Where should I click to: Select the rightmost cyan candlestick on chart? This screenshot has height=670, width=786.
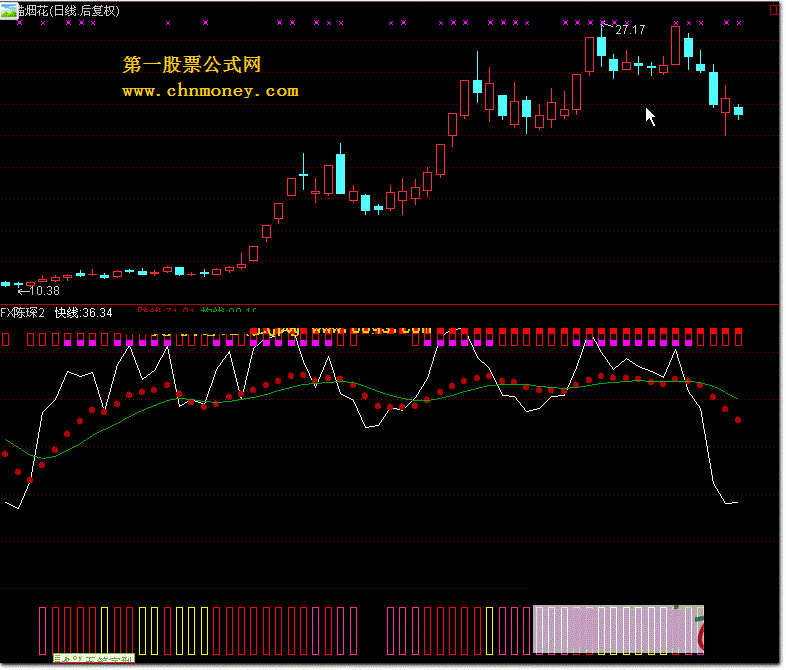(x=738, y=111)
